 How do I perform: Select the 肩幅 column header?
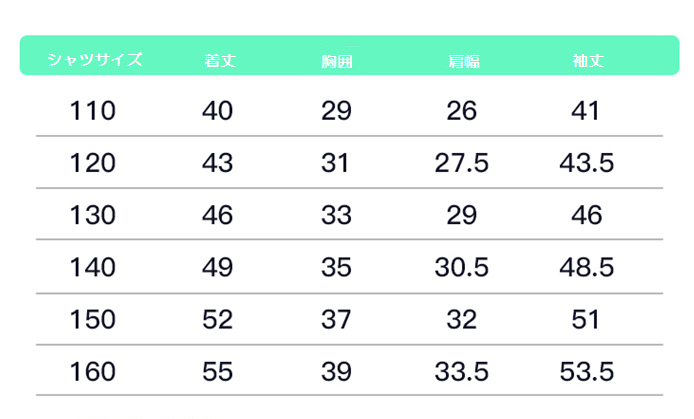pyautogui.click(x=464, y=62)
